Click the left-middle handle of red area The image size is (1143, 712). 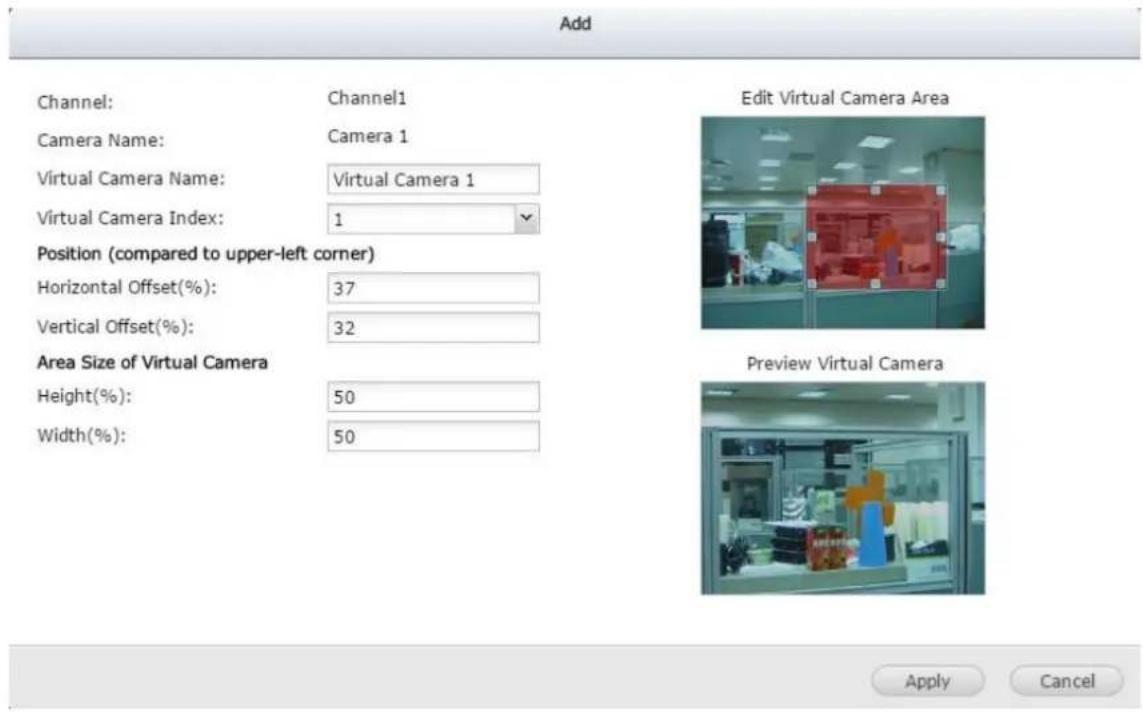click(x=812, y=237)
